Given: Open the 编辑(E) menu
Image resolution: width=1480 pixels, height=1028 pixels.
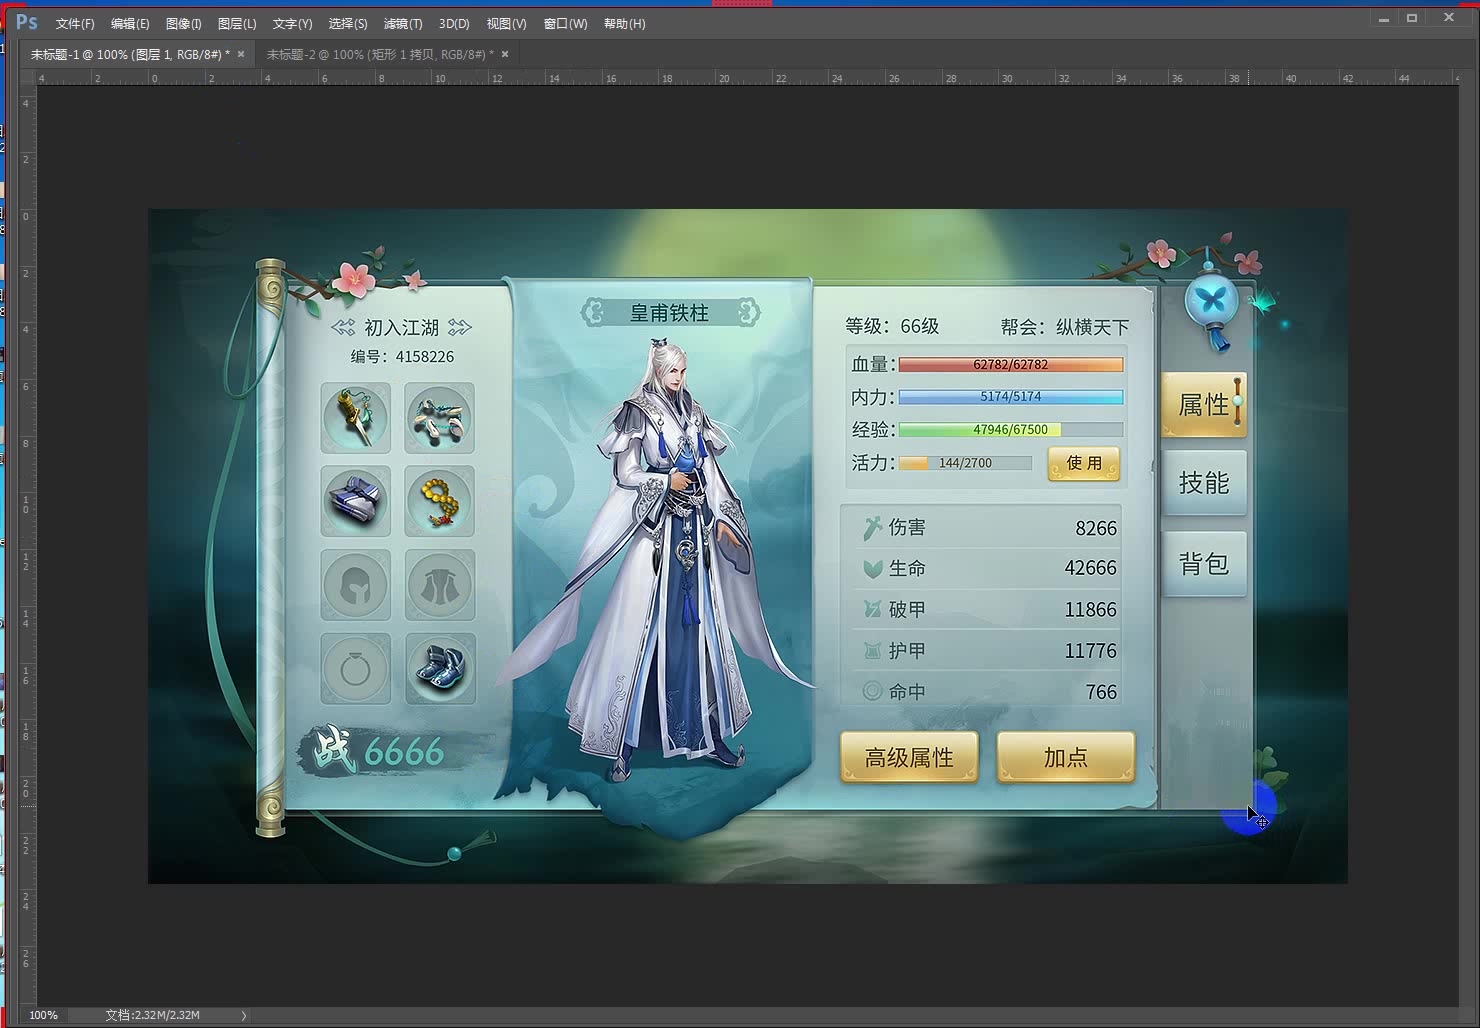Looking at the screenshot, I should tap(130, 23).
